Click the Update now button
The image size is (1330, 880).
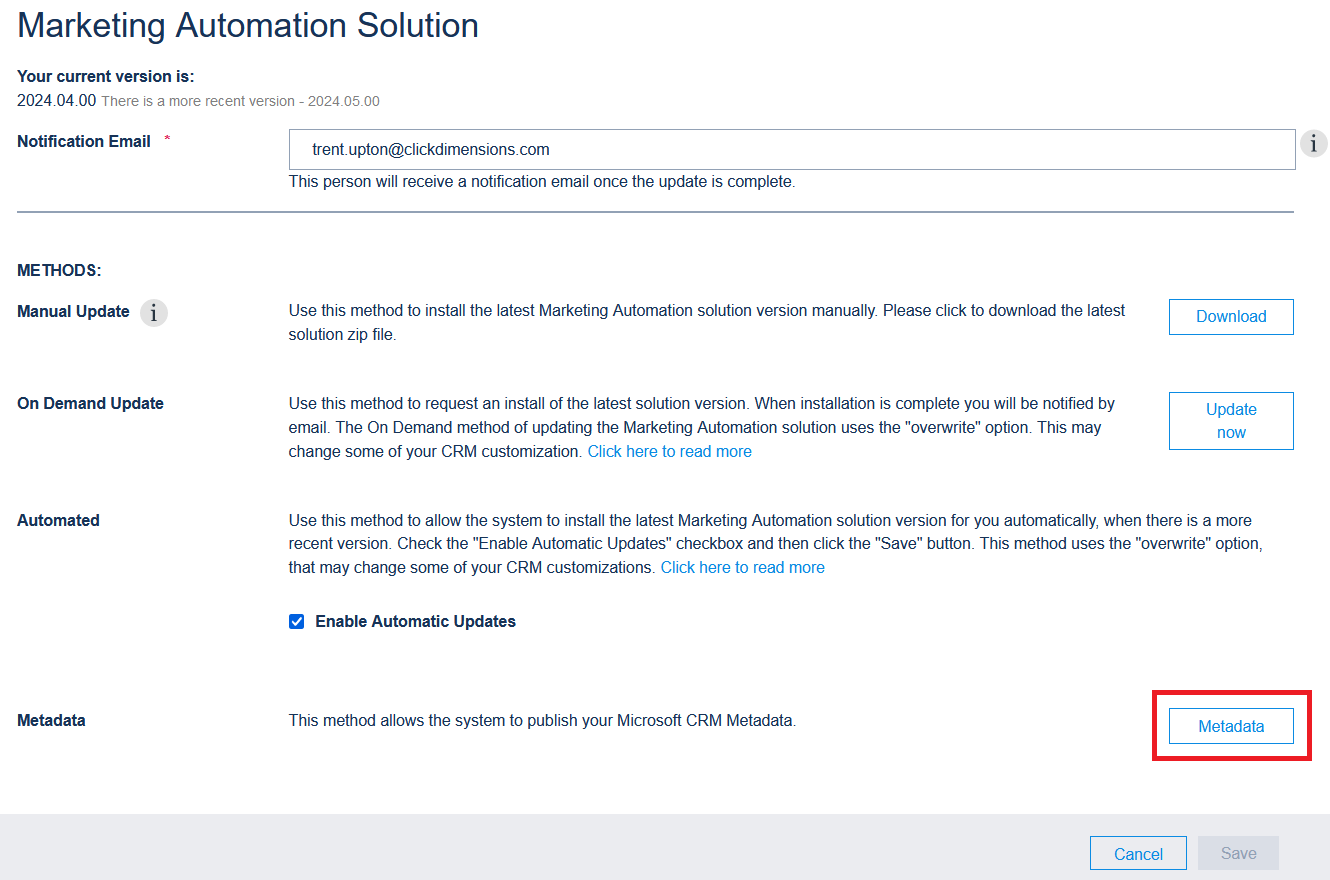click(x=1231, y=421)
